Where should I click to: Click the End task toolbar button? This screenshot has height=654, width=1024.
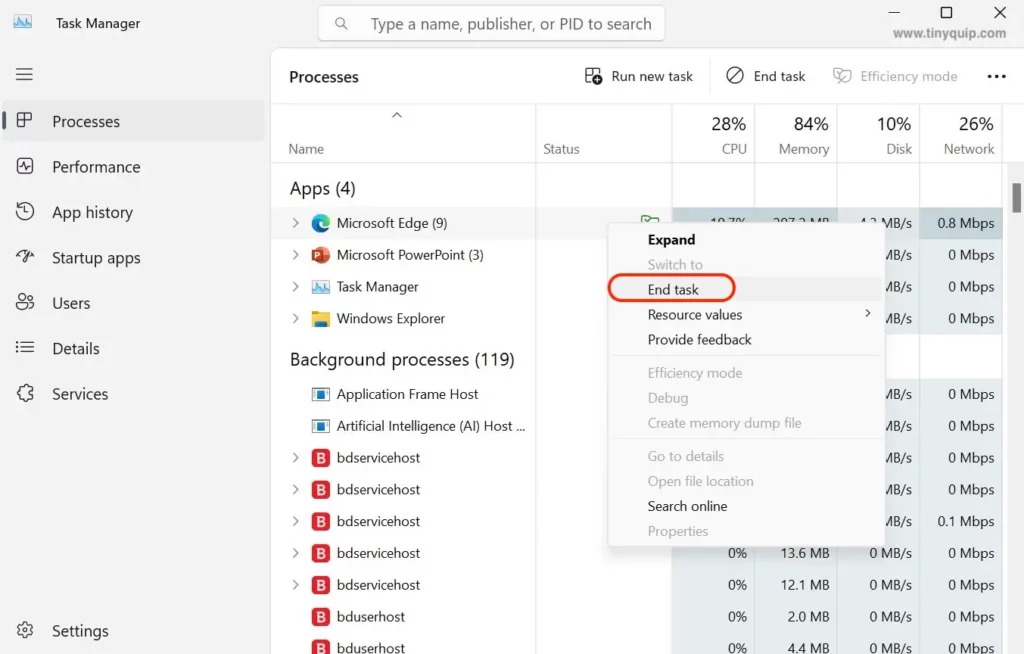pyautogui.click(x=765, y=75)
